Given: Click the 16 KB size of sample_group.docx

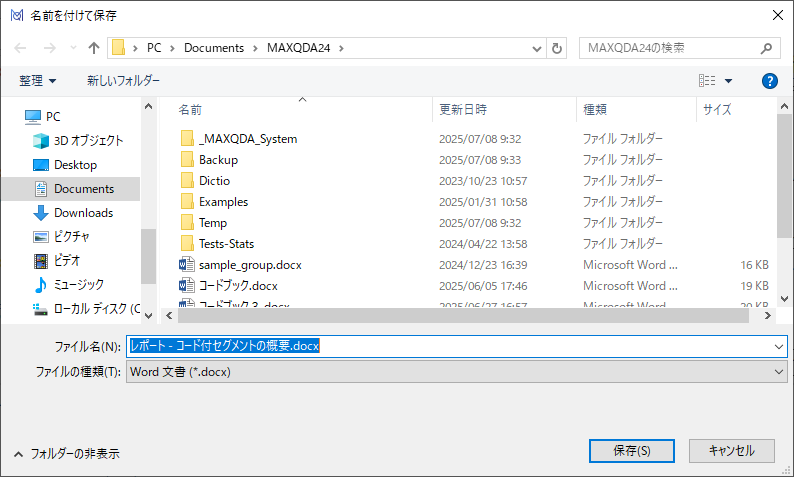Looking at the screenshot, I should pos(755,265).
